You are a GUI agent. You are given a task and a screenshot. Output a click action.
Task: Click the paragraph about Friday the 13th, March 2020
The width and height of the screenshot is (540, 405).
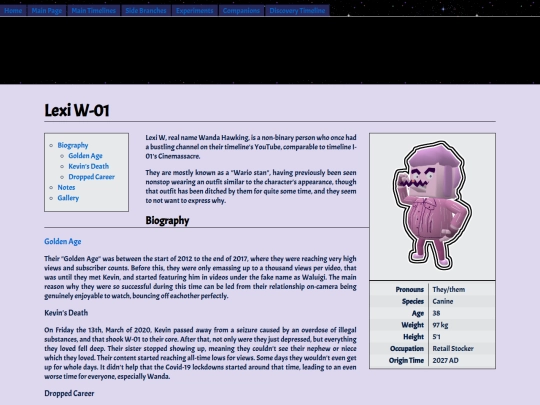(x=200, y=353)
